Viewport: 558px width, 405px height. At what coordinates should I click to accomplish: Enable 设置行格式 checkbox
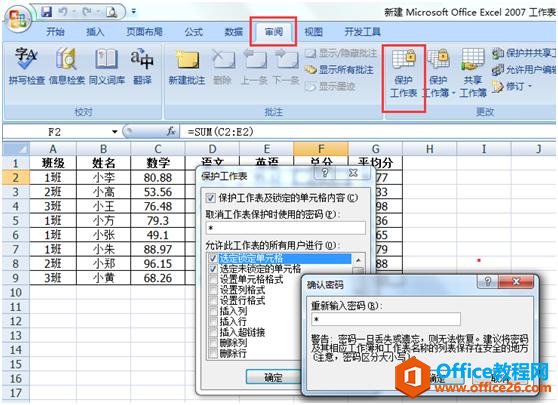pos(213,301)
